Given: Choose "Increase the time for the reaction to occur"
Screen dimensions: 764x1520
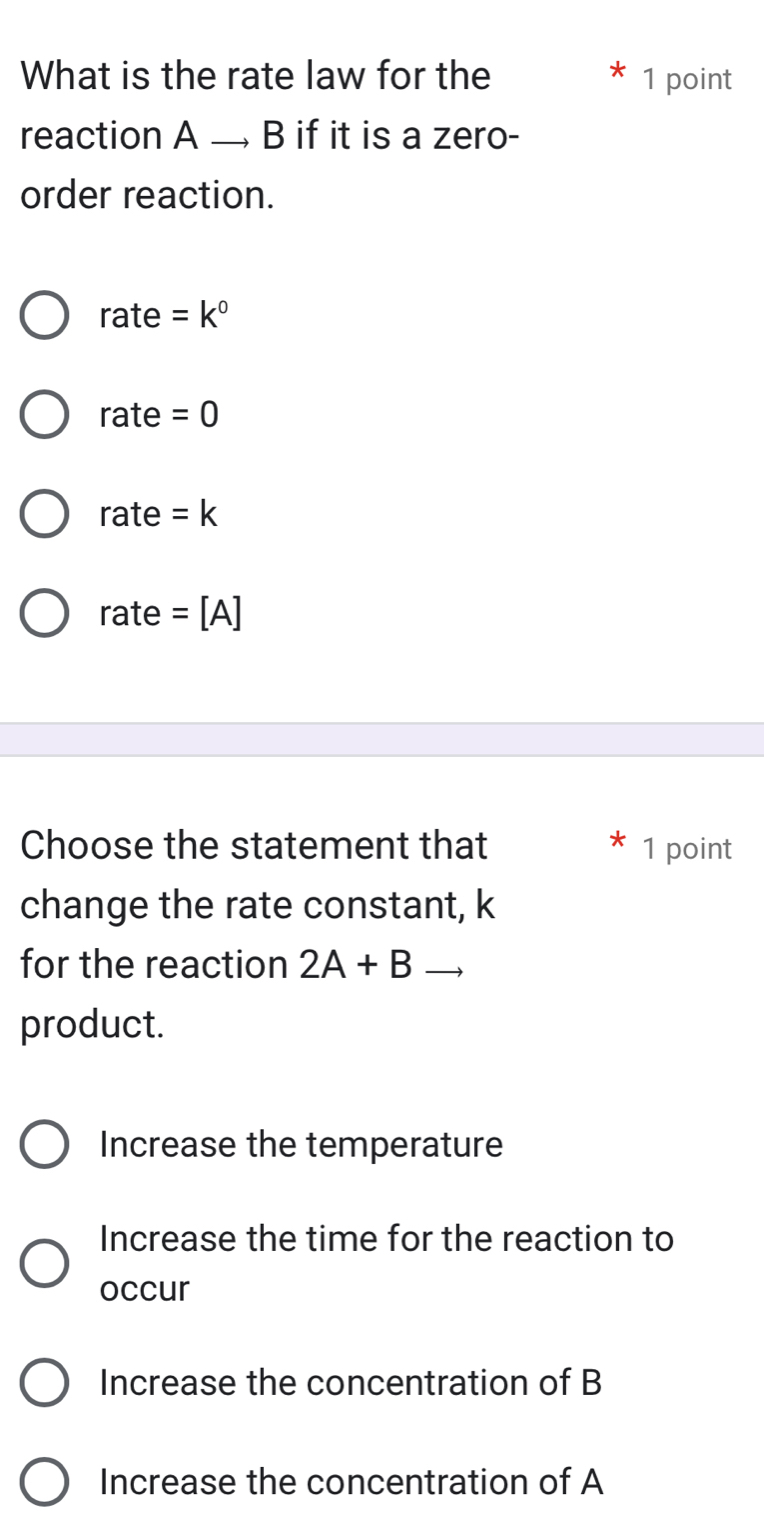Looking at the screenshot, I should coord(44,1265).
